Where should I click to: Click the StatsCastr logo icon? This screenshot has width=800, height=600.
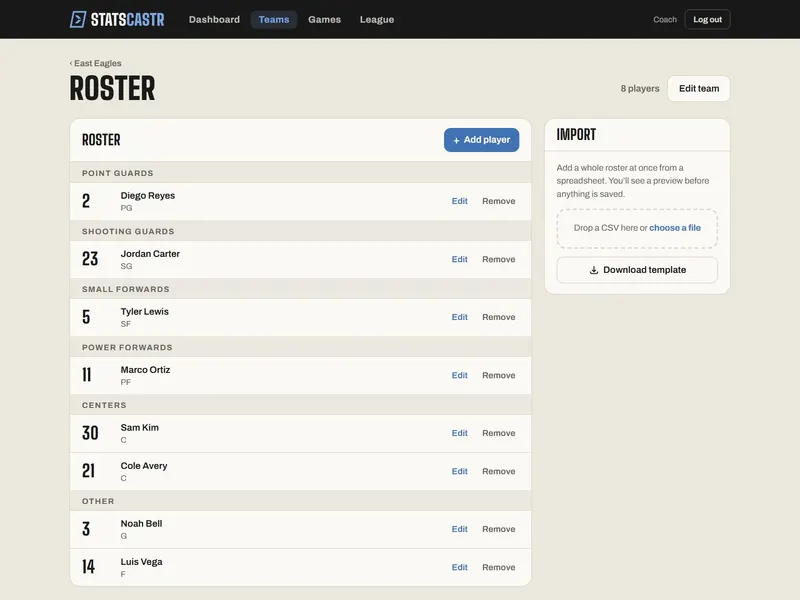point(78,19)
